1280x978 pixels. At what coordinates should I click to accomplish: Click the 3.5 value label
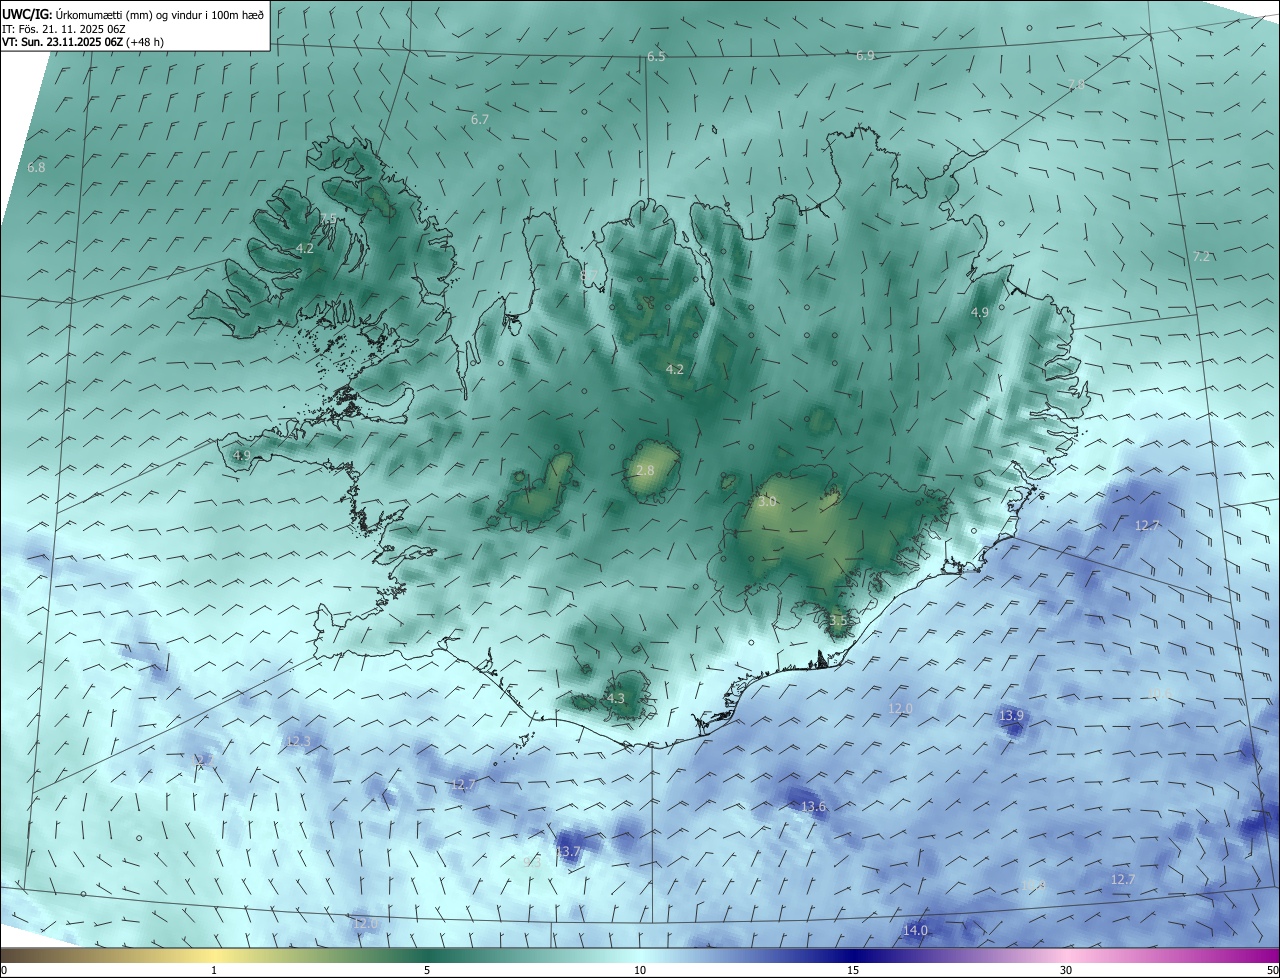click(x=838, y=620)
